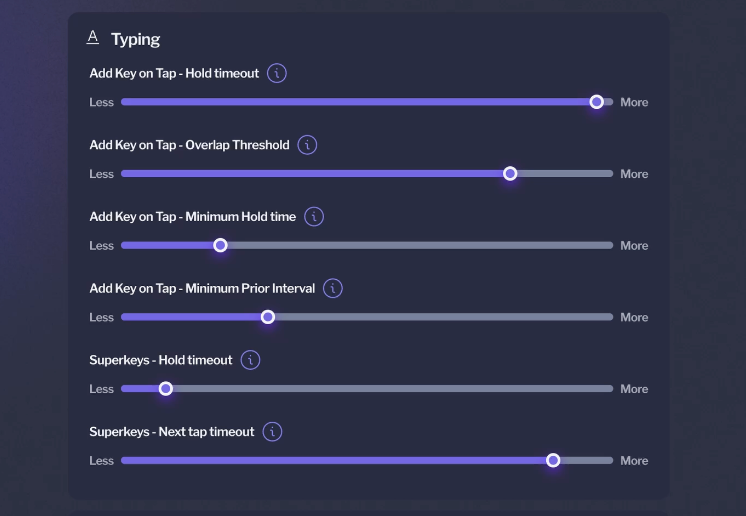
Task: Select the Overlap Threshold slider knob
Action: [x=510, y=174]
